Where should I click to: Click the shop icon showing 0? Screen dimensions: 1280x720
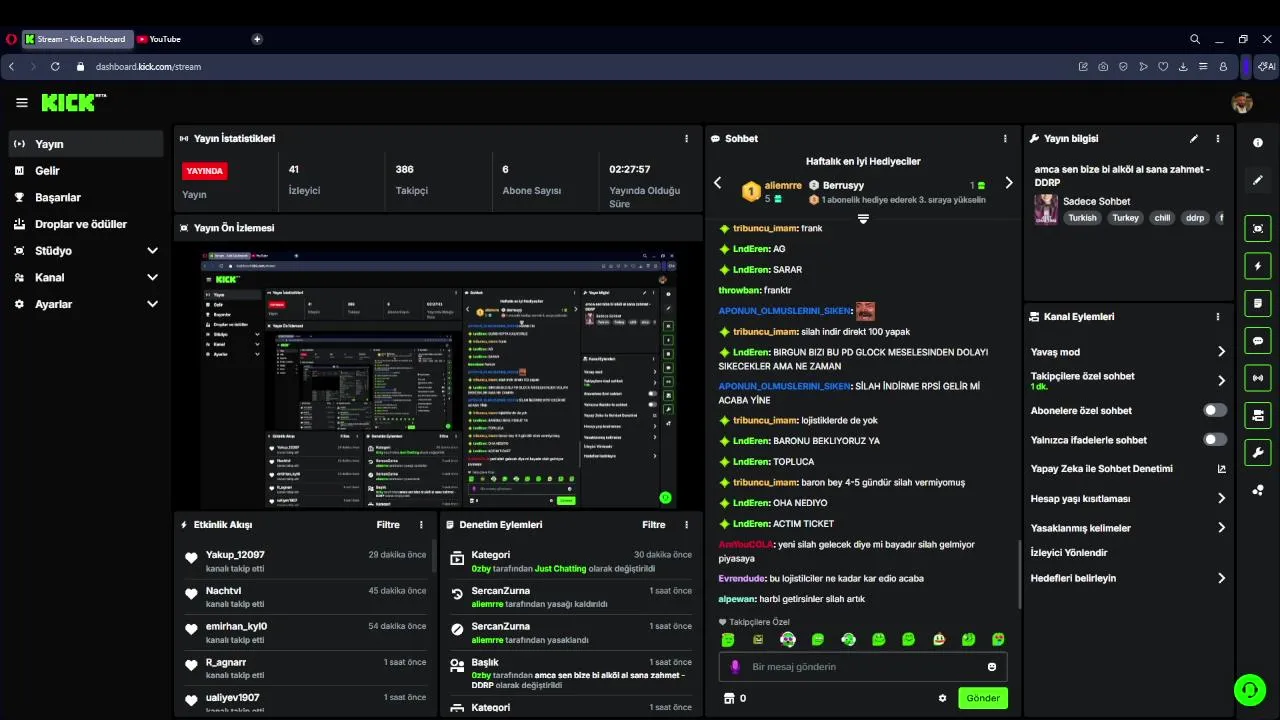point(735,698)
